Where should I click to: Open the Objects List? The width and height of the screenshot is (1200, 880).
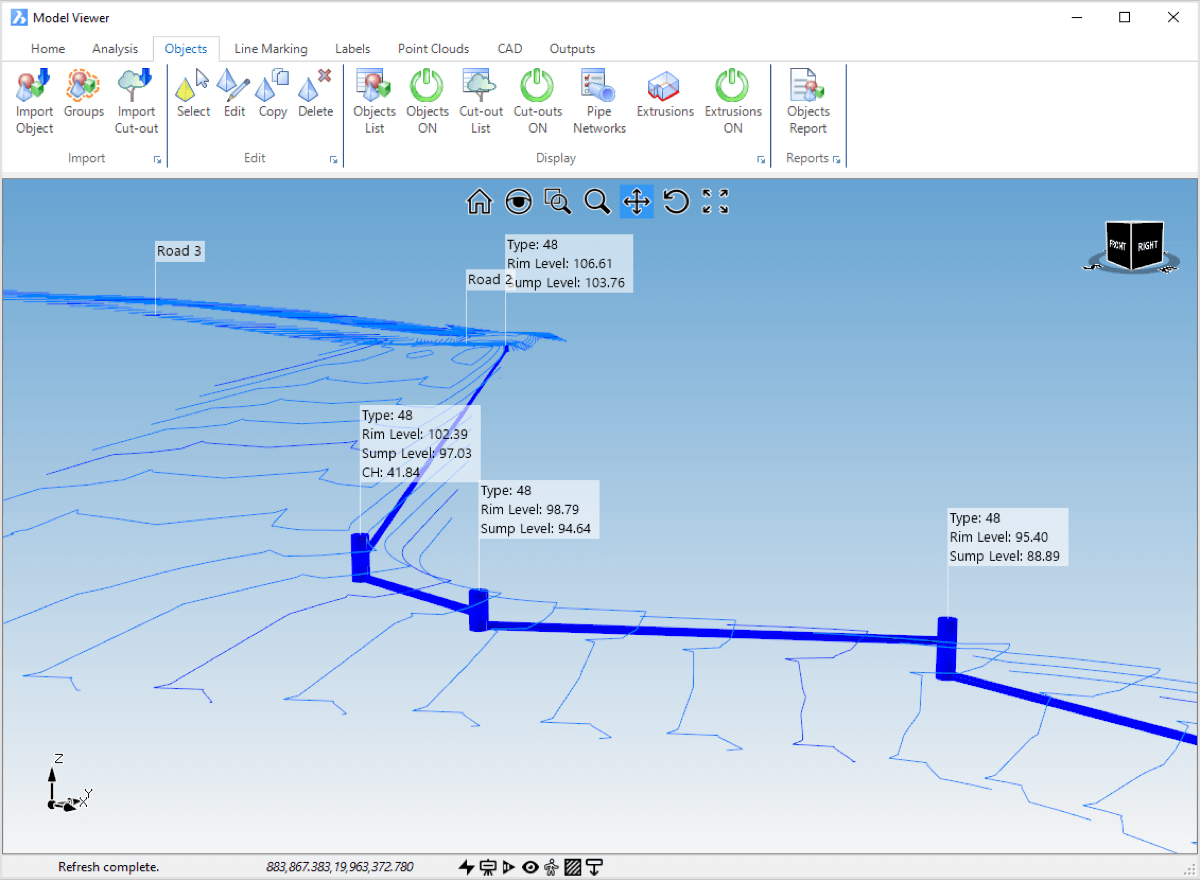point(374,102)
